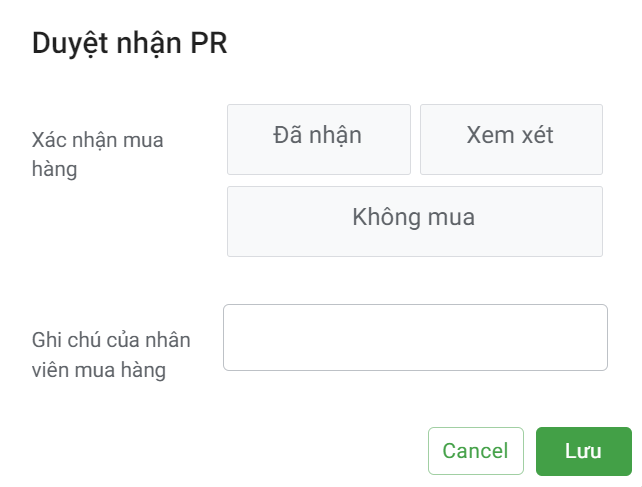Save the PR approval with "Lưu"
This screenshot has width=642, height=487.
click(583, 451)
